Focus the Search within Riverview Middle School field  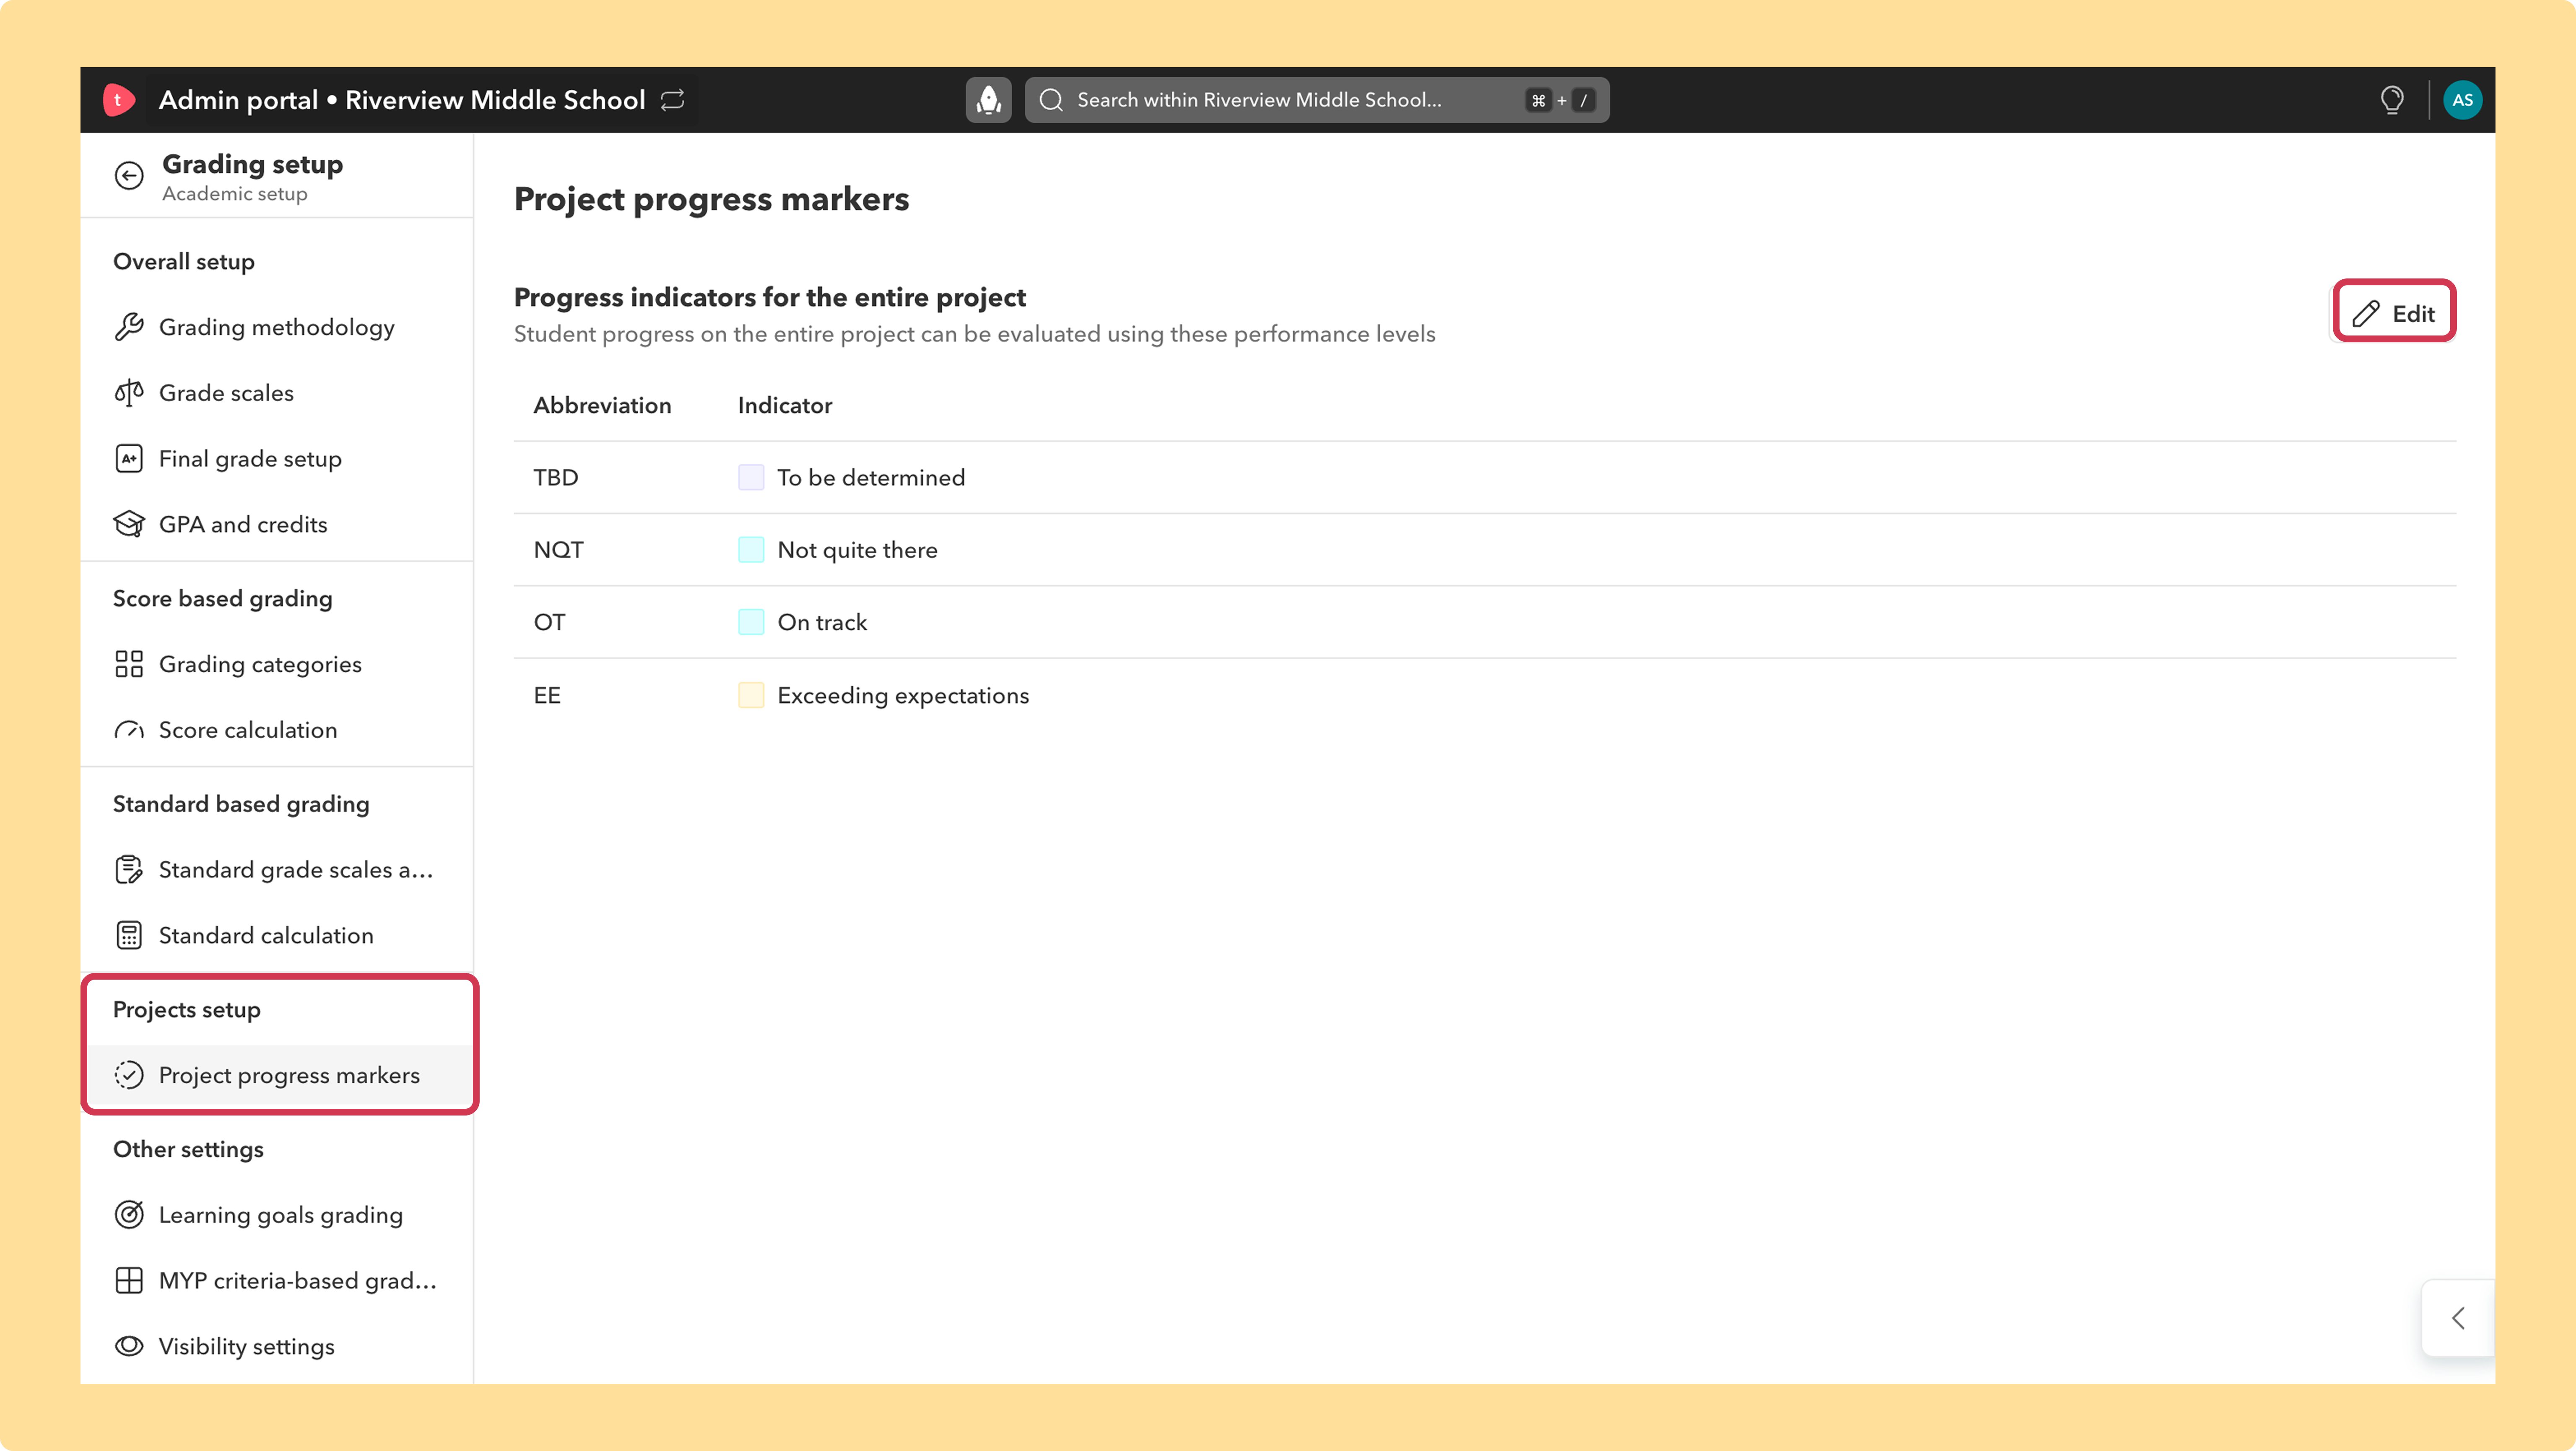[x=1317, y=100]
